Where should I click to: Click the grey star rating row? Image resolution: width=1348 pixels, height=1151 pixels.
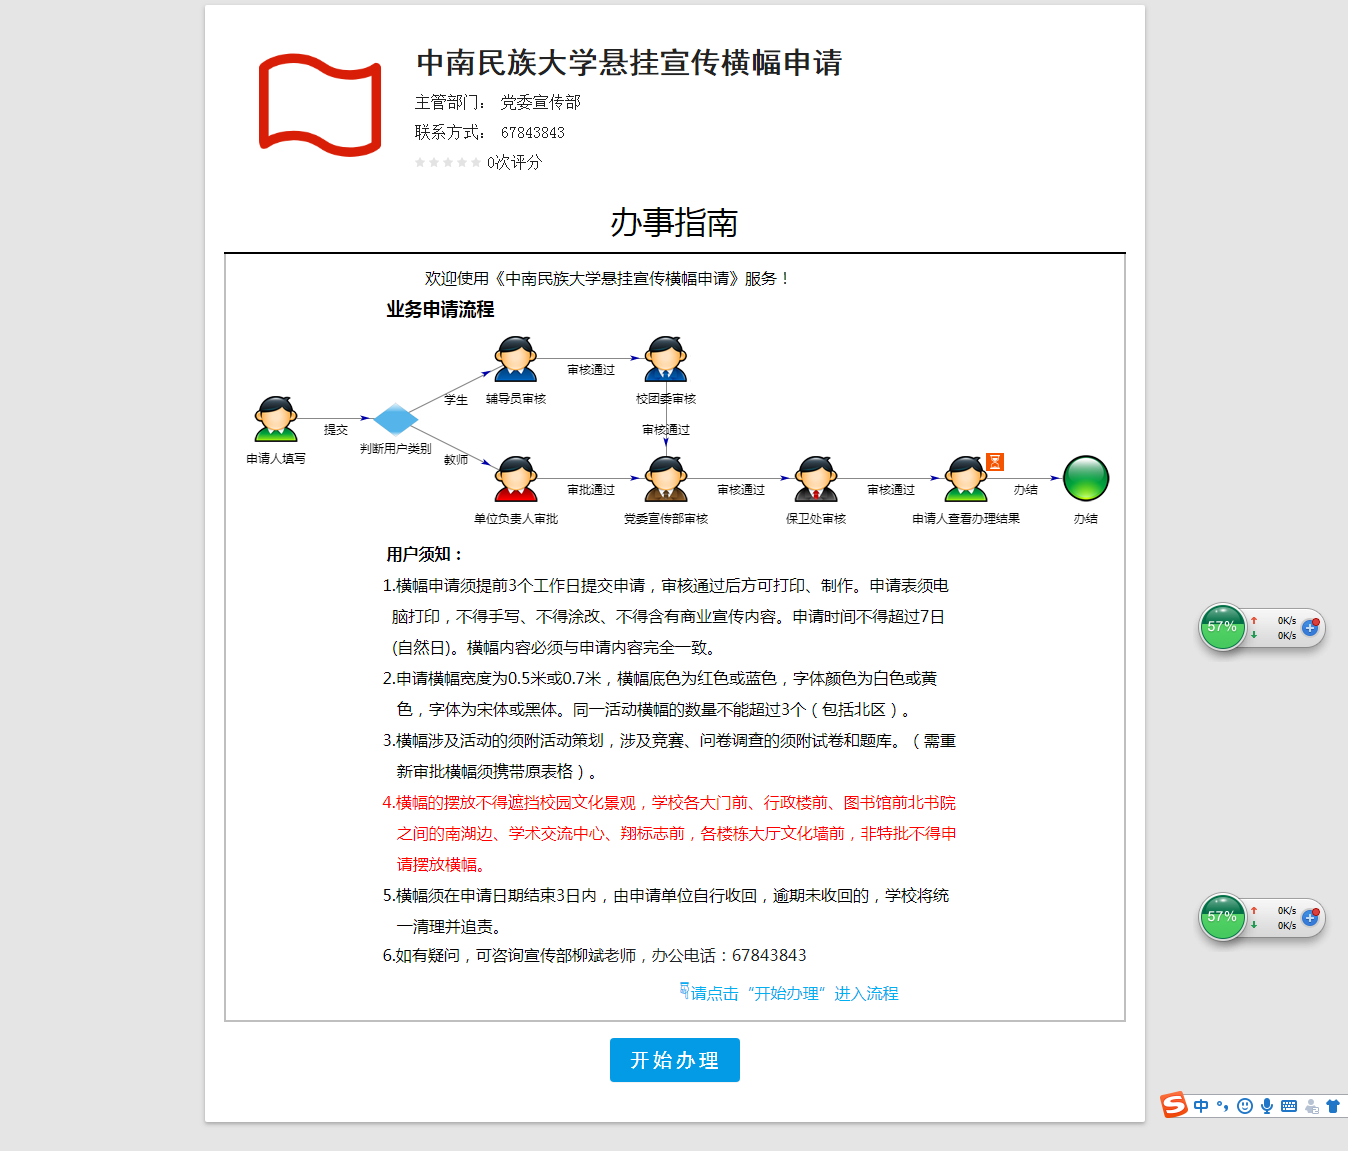click(x=448, y=162)
